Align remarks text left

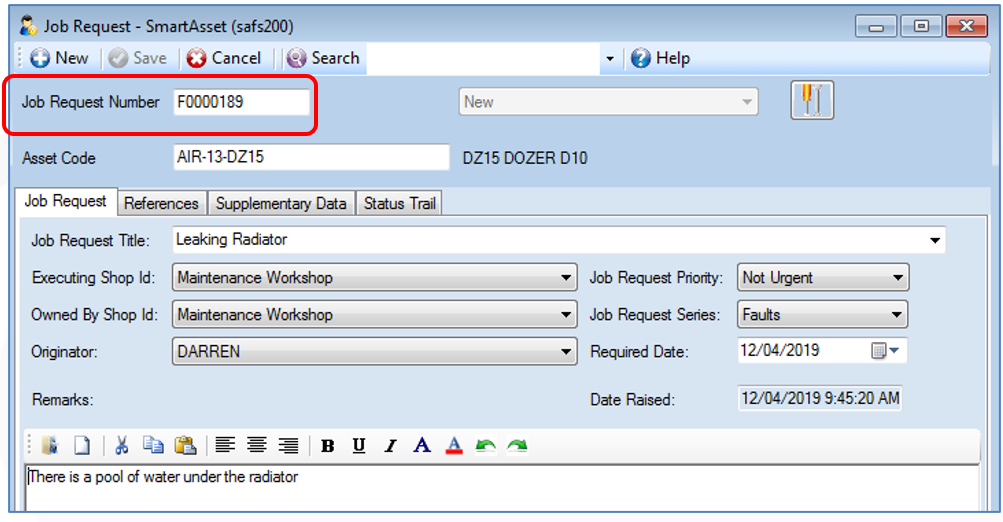click(x=225, y=445)
